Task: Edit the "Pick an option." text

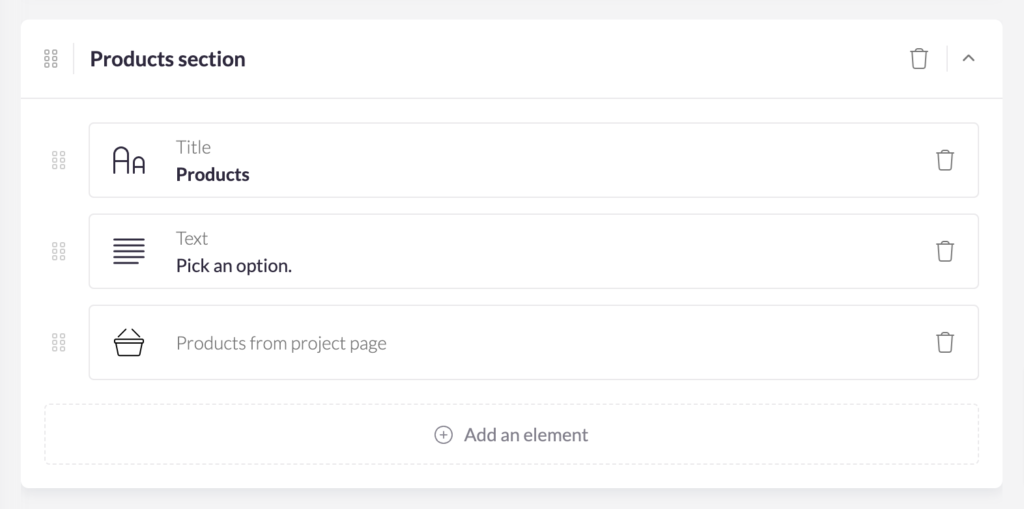Action: [x=234, y=267]
